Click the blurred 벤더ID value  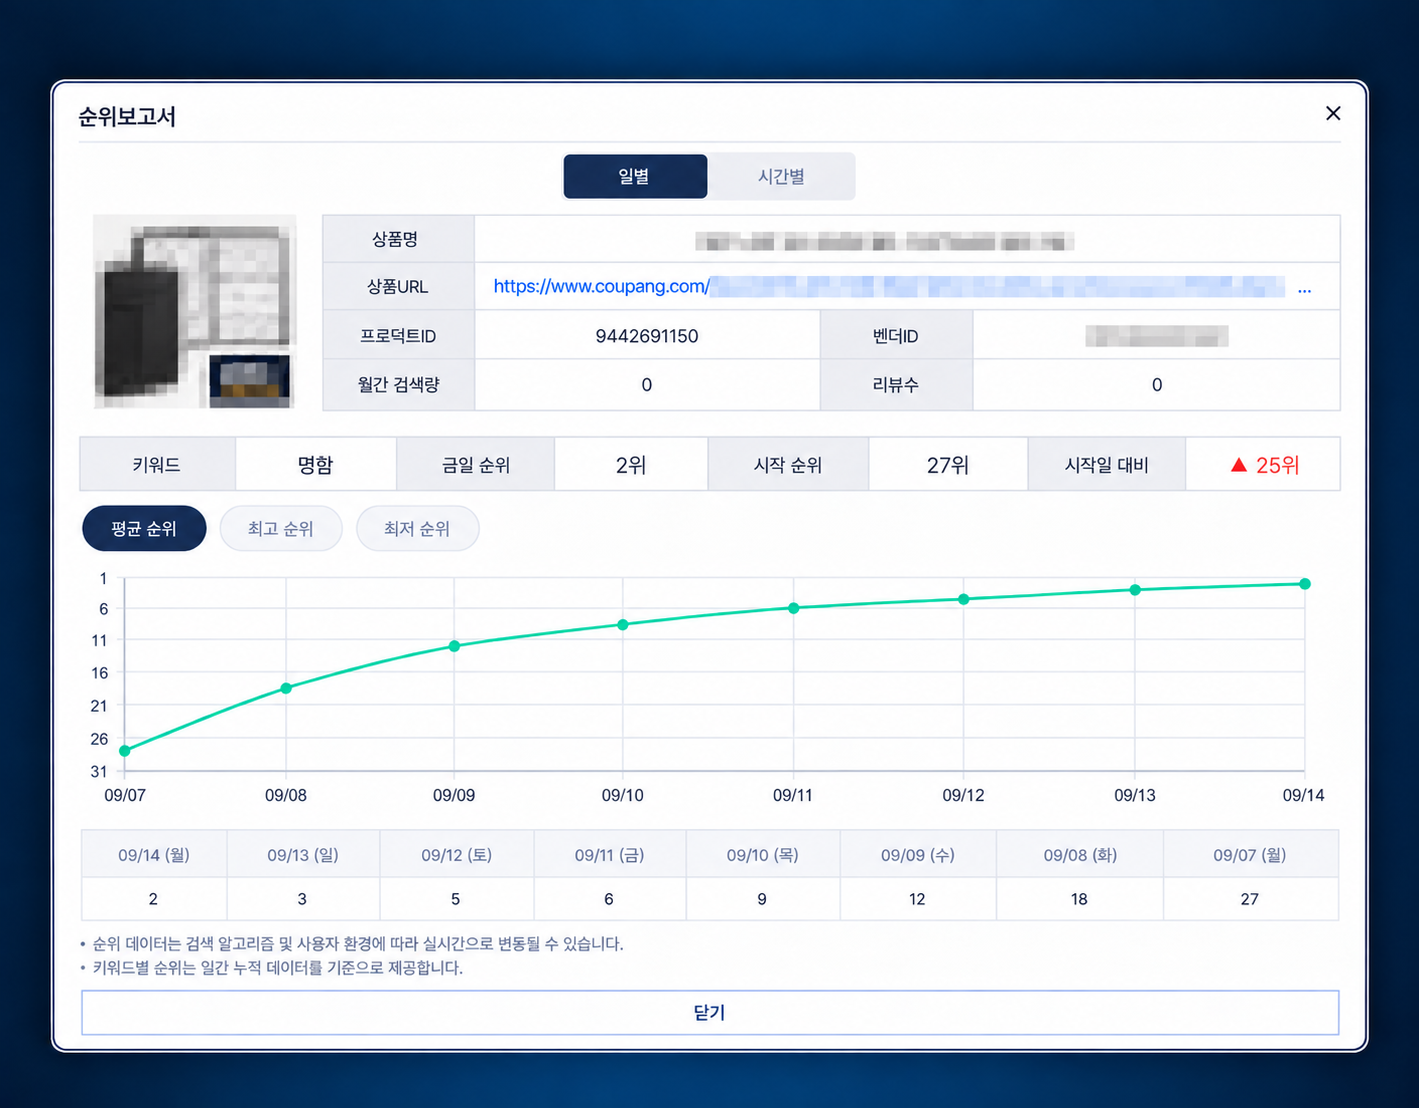coord(1157,336)
